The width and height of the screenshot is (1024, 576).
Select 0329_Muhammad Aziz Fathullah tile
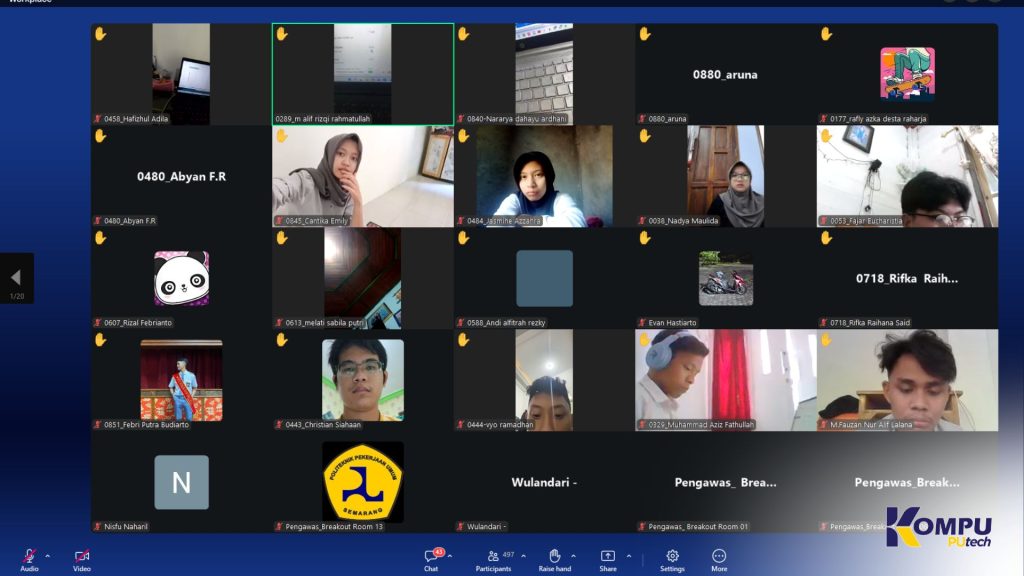726,380
